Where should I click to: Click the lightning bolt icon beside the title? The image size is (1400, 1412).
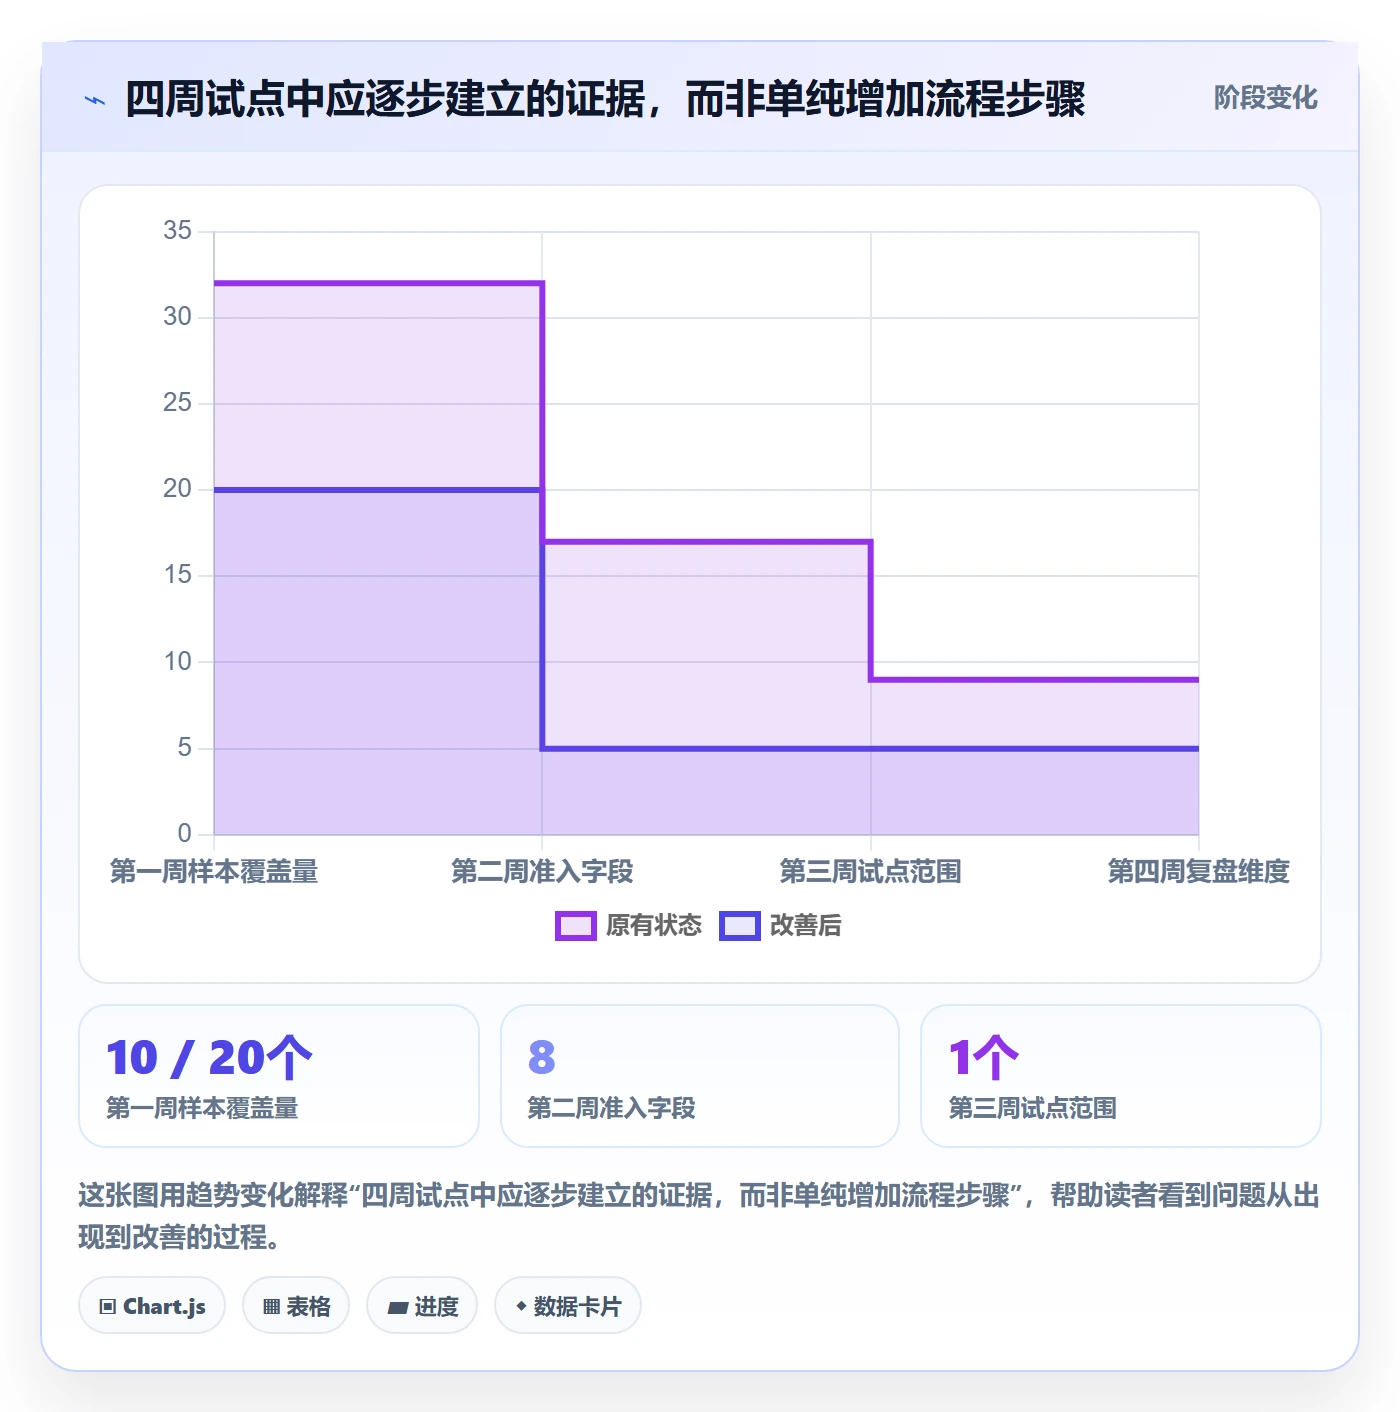pyautogui.click(x=95, y=100)
